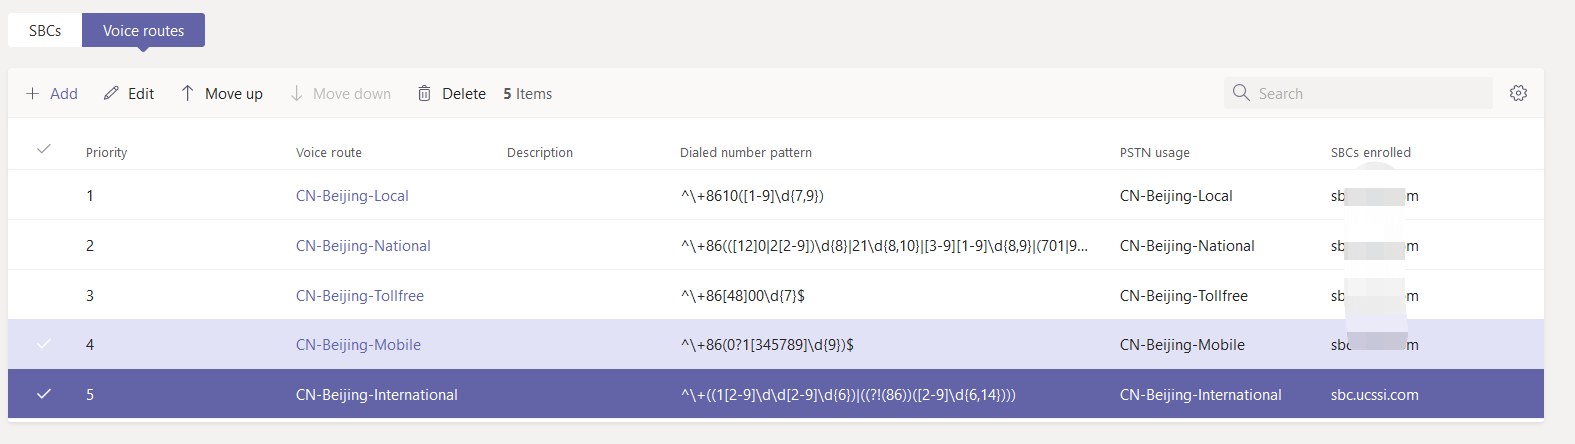Click the search magnifier icon
This screenshot has width=1575, height=444.
1241,92
